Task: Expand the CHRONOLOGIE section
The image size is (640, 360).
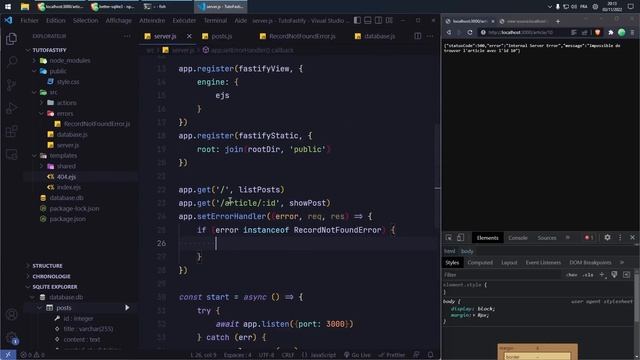Action: click(x=51, y=276)
